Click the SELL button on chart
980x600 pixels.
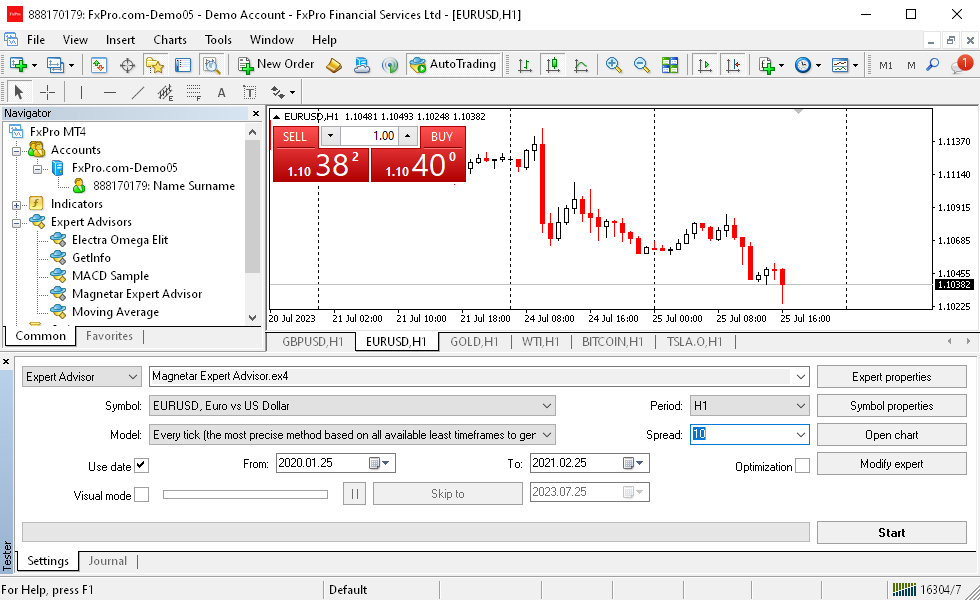click(x=294, y=137)
